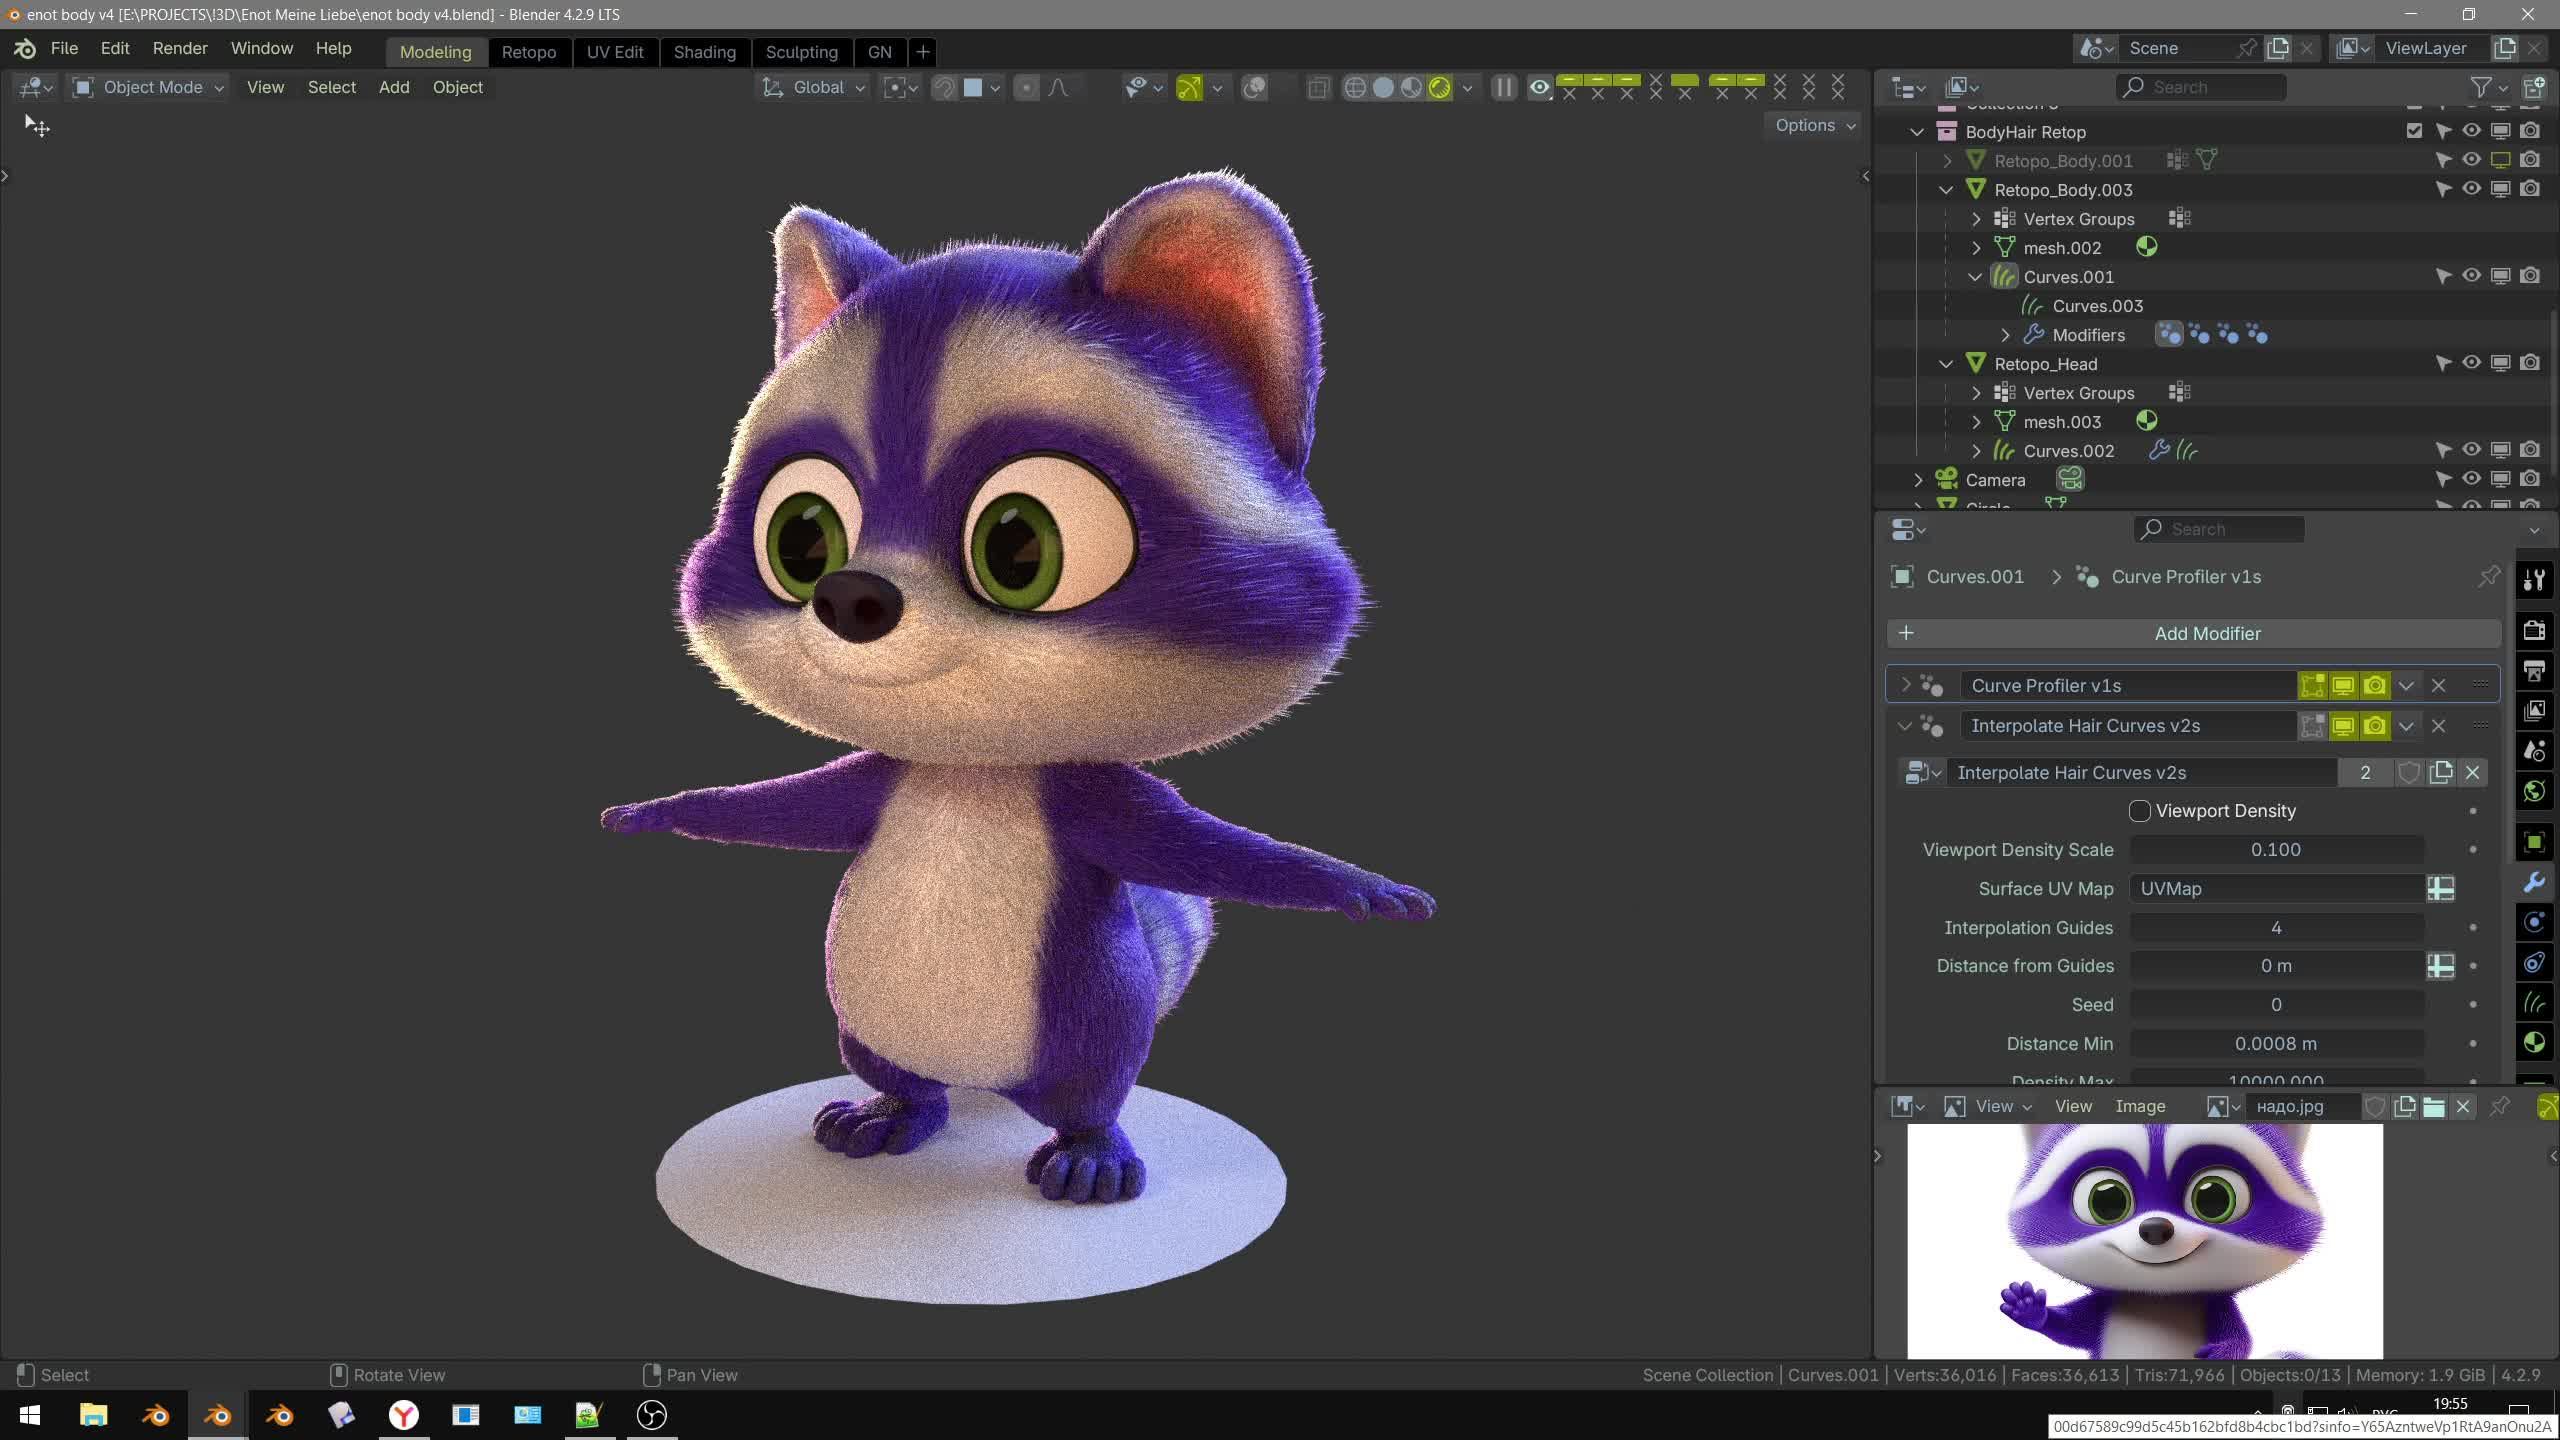
Task: Launch OBS Studio from the taskbar
Action: (651, 1415)
